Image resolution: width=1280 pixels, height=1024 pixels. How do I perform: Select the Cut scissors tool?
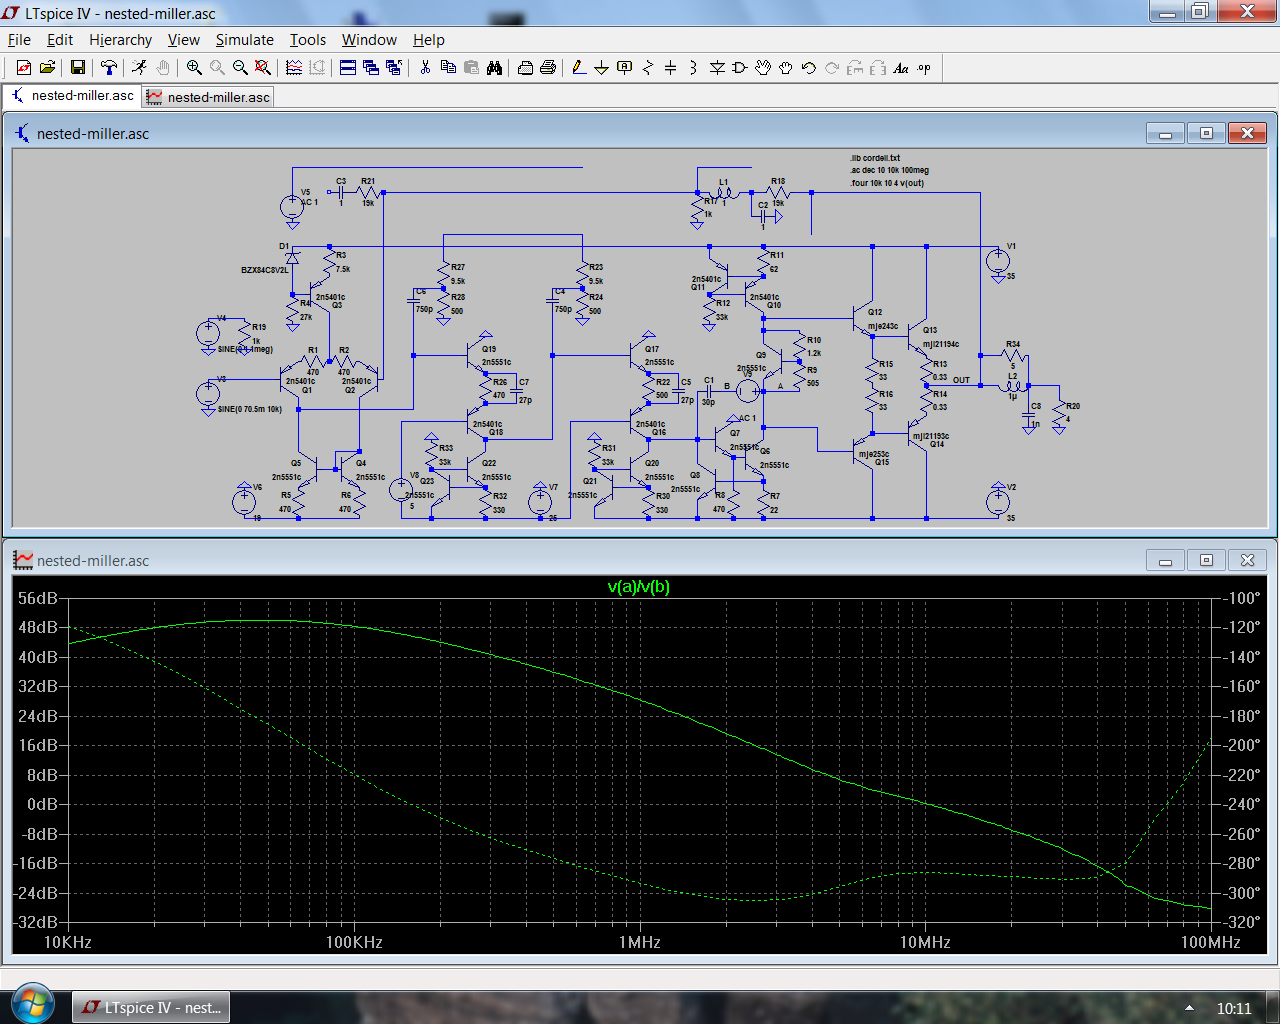point(425,68)
